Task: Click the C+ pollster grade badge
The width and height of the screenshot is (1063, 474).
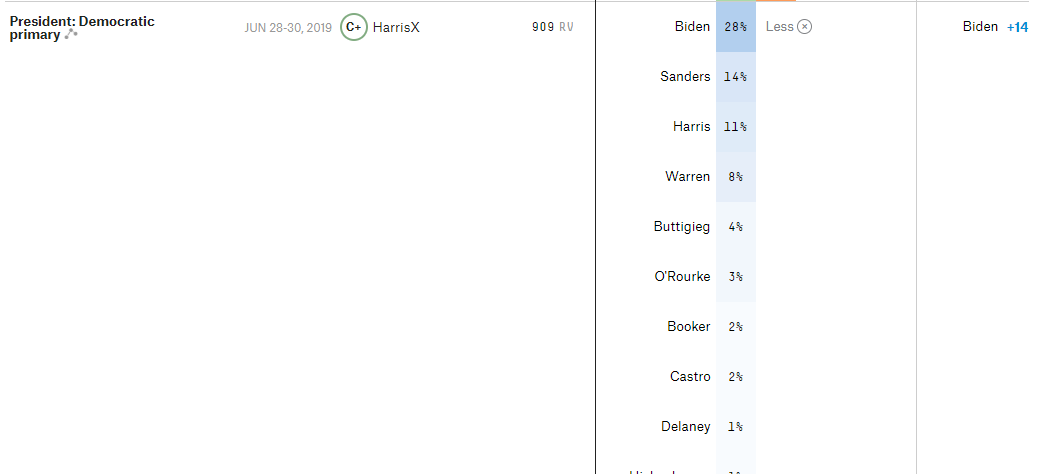Action: (x=353, y=27)
